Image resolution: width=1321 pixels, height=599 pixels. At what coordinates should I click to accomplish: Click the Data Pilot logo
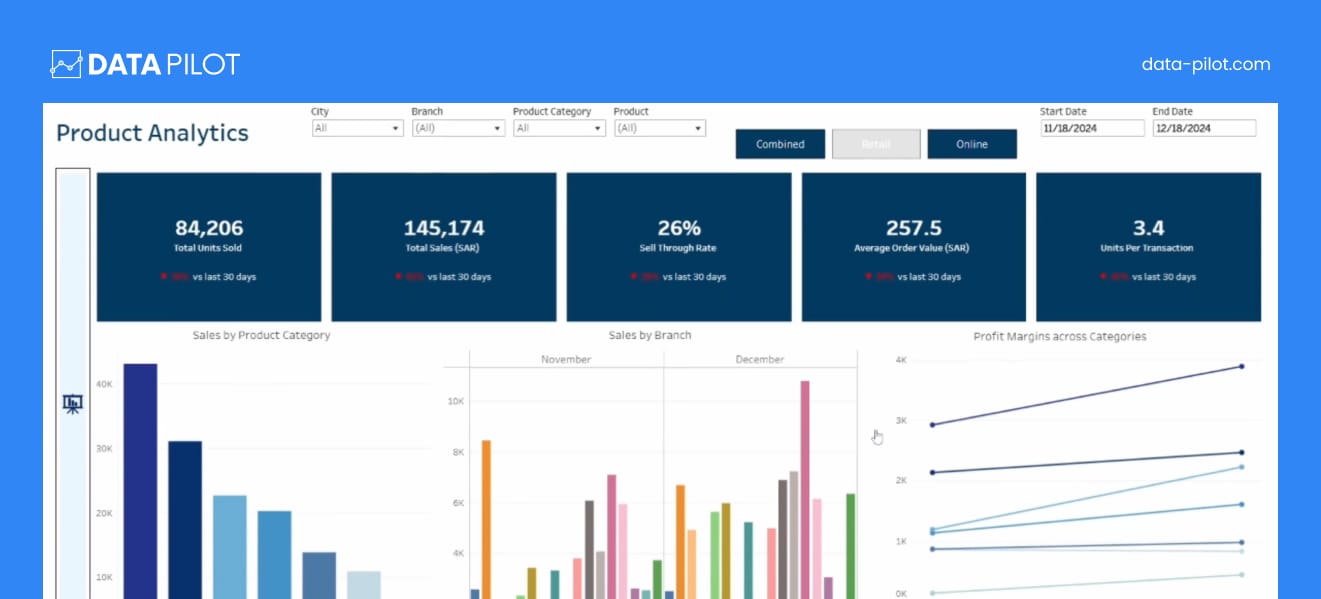click(x=145, y=65)
